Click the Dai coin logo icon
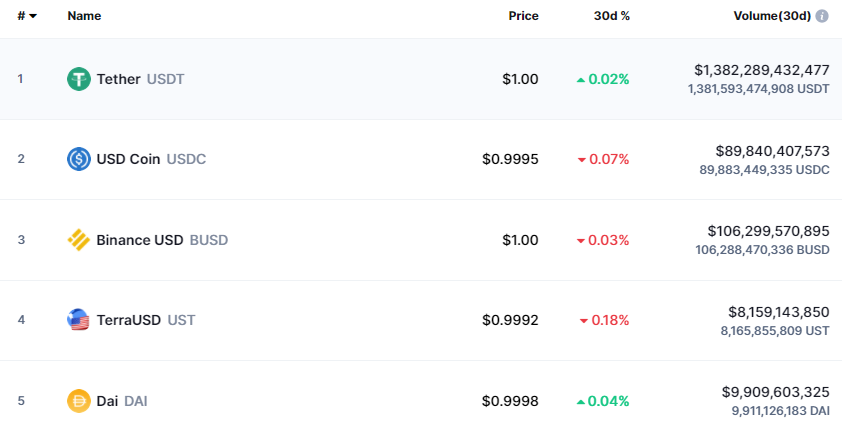The height and width of the screenshot is (440, 842). point(79,401)
